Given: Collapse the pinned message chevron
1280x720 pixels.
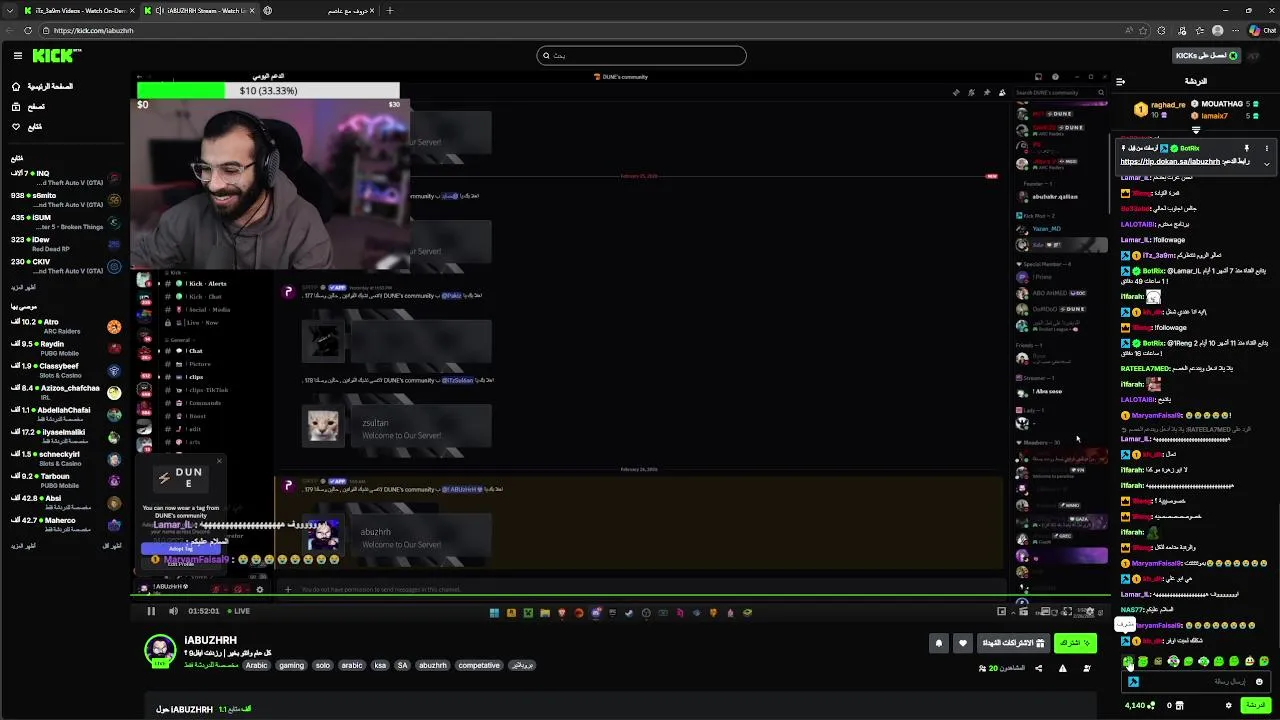Looking at the screenshot, I should 1266,163.
